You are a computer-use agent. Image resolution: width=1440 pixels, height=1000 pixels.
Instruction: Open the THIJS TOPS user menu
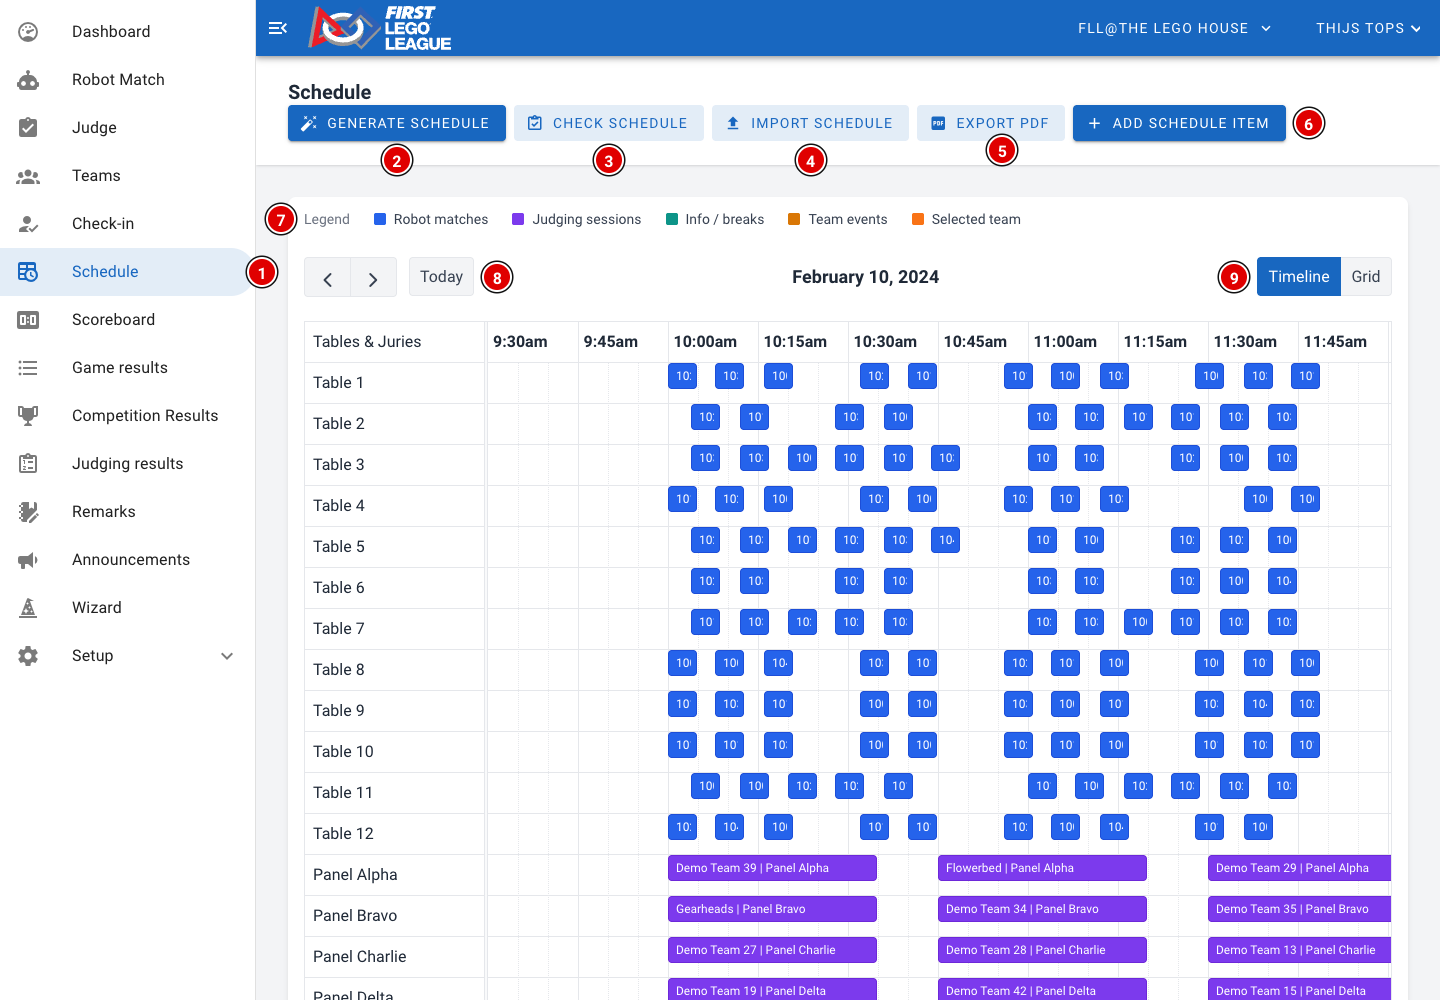(1368, 28)
